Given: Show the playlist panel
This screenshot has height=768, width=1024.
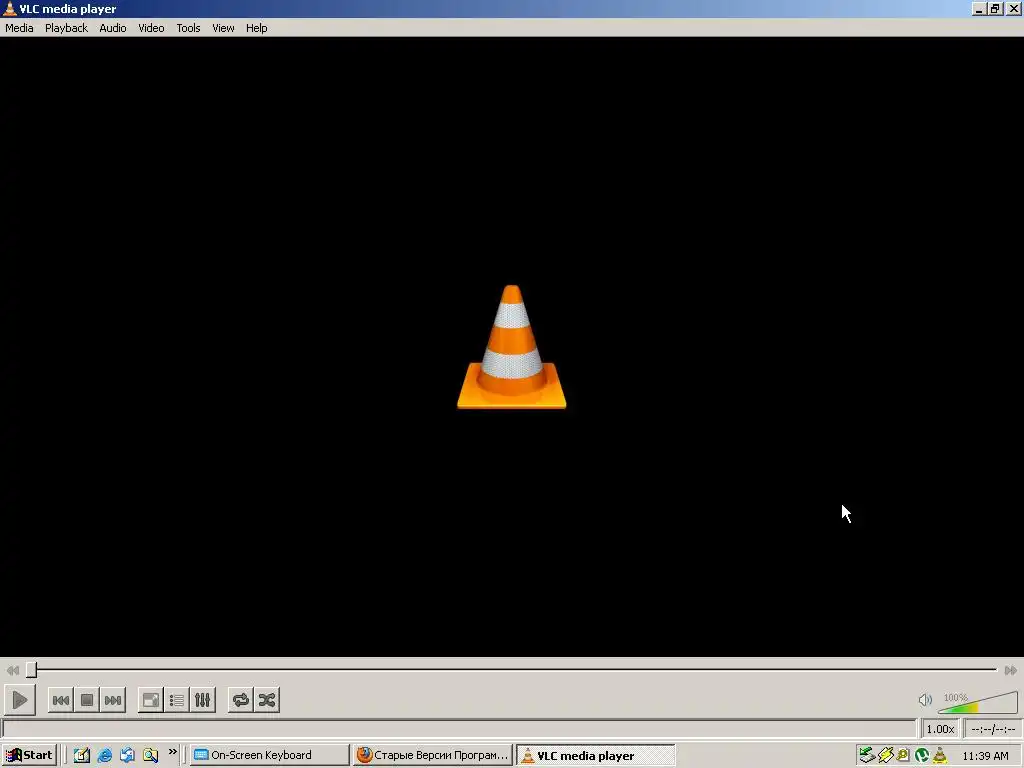Looking at the screenshot, I should tap(177, 700).
